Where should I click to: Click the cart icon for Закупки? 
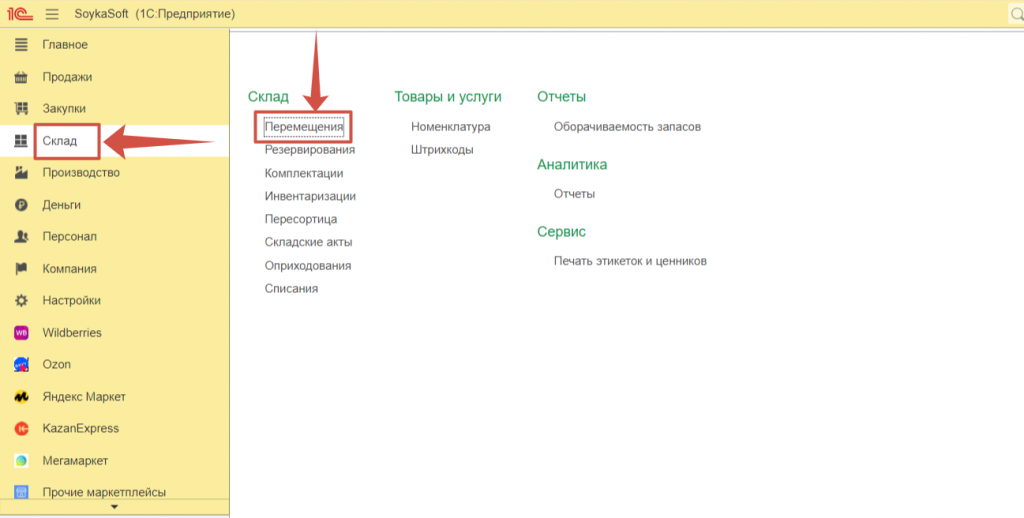tap(20, 109)
